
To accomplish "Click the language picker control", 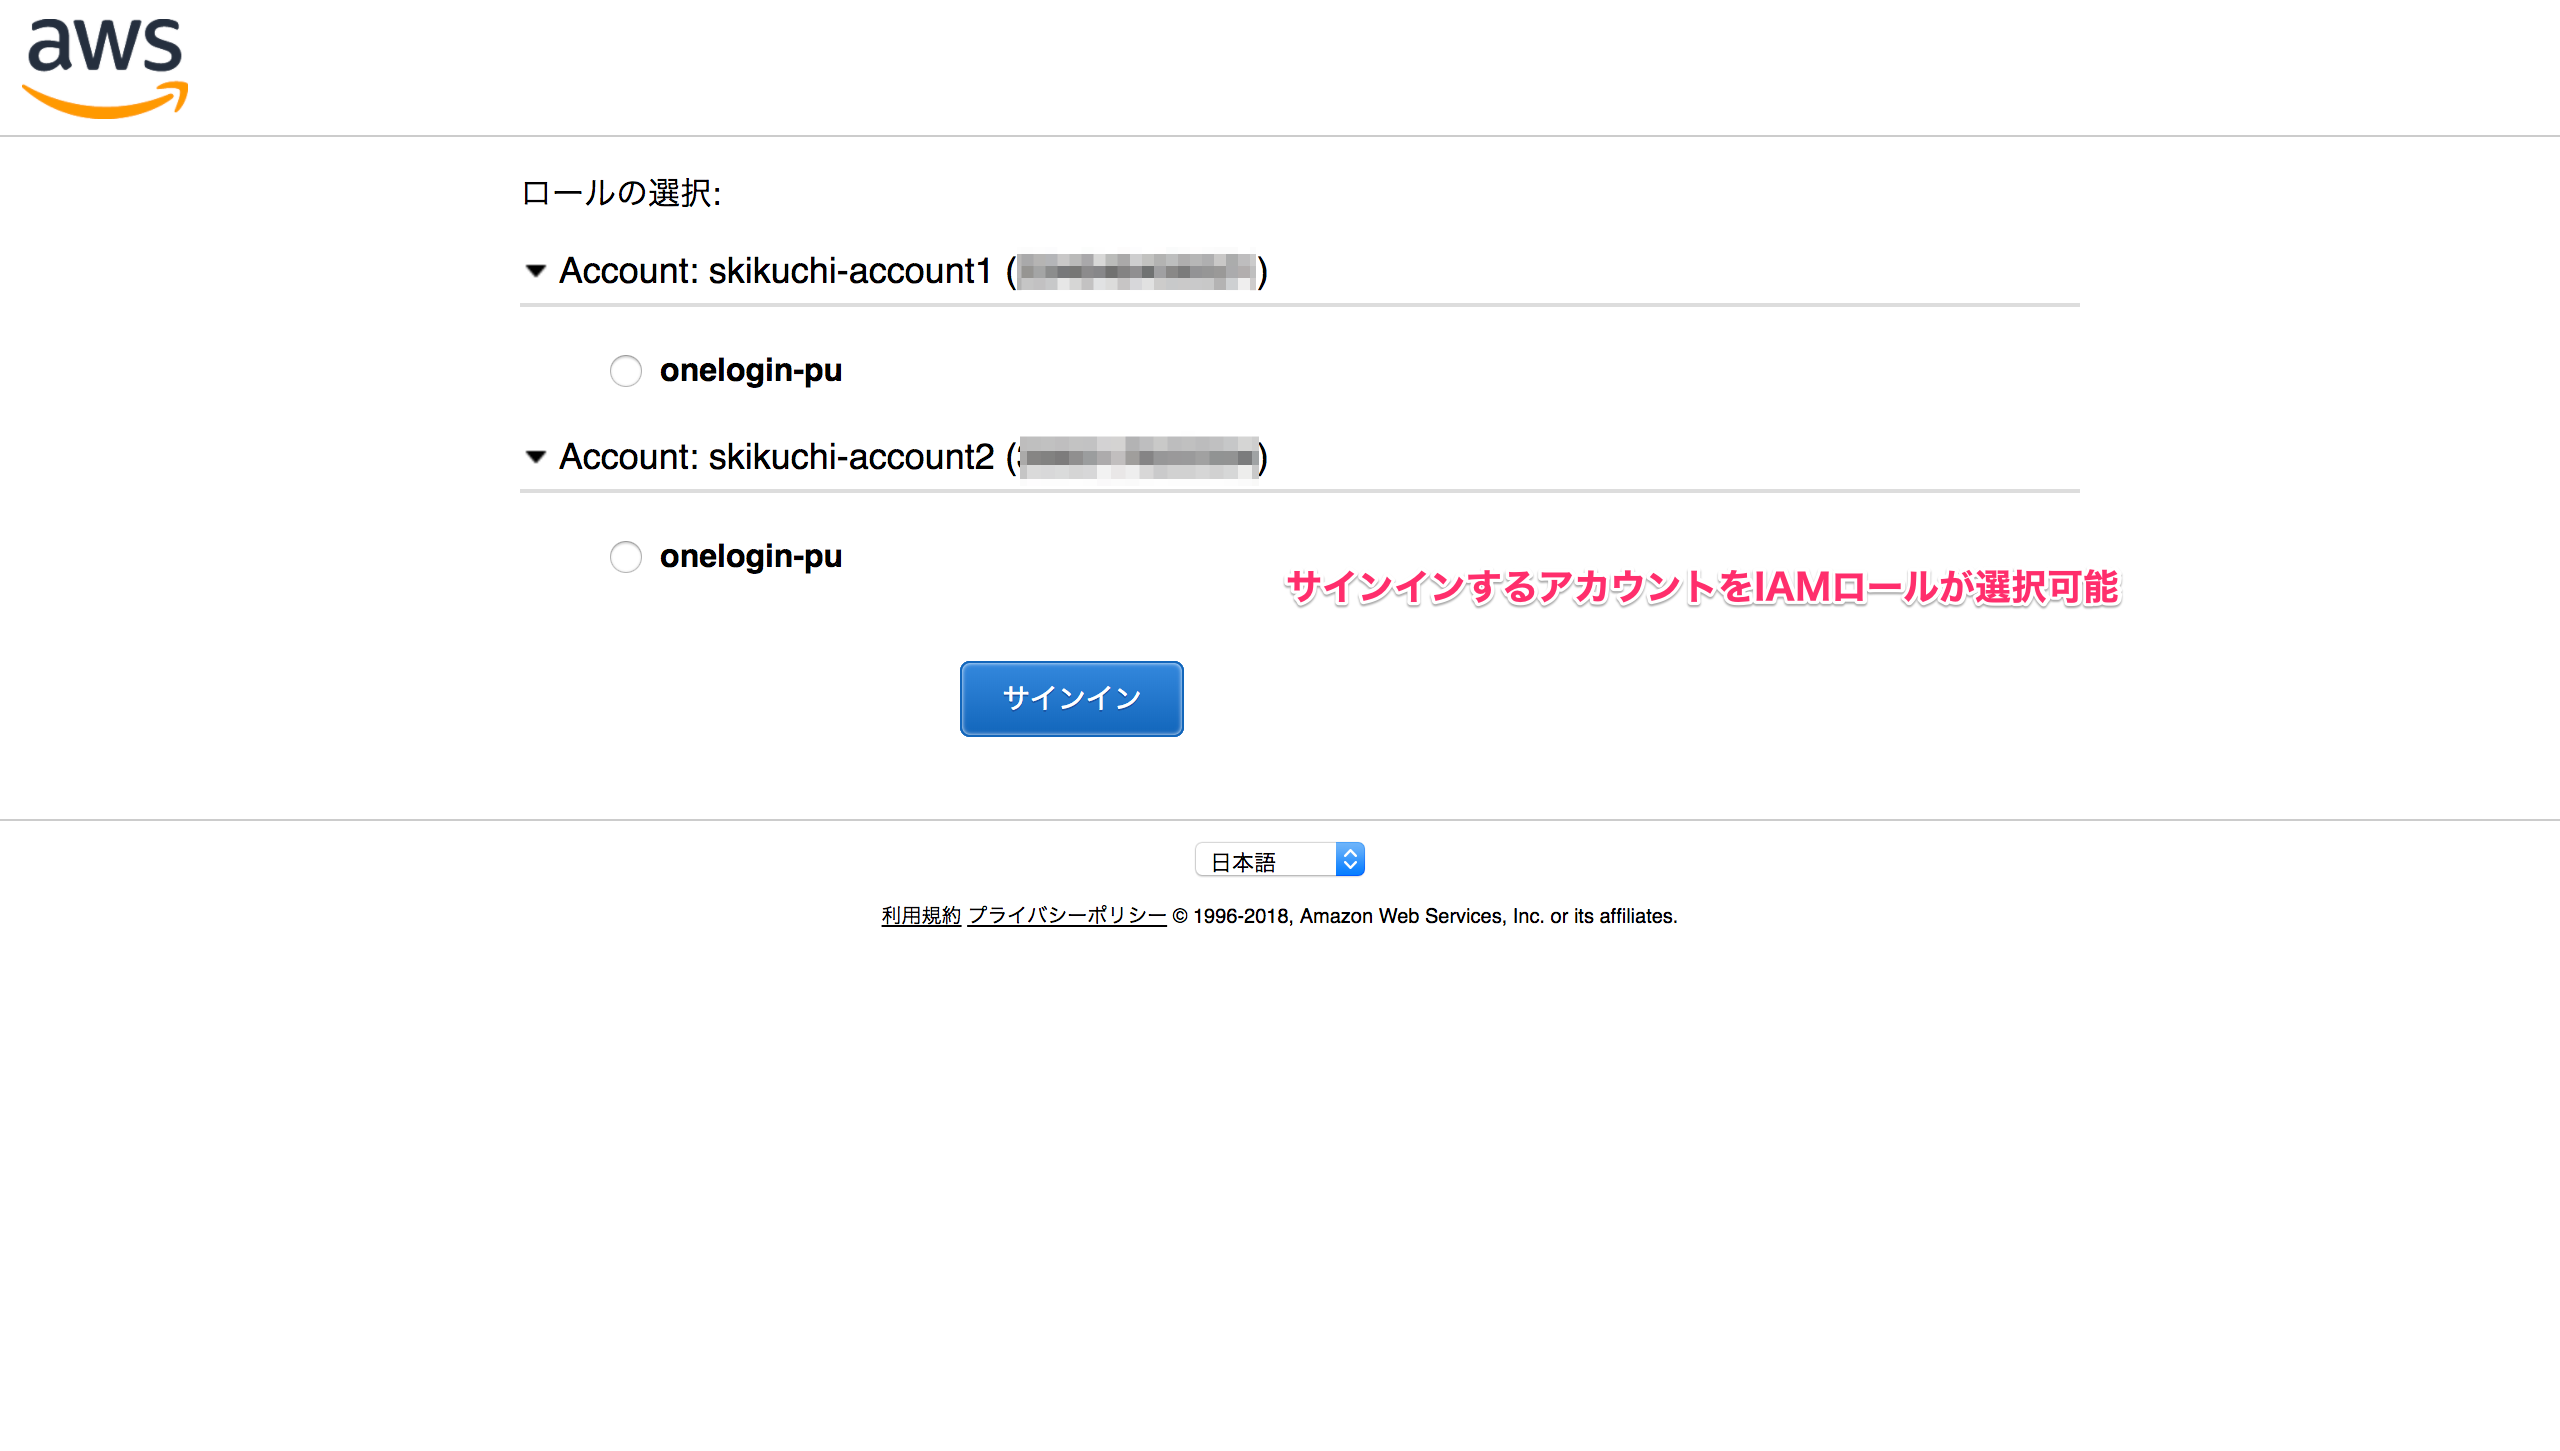I will point(1280,858).
